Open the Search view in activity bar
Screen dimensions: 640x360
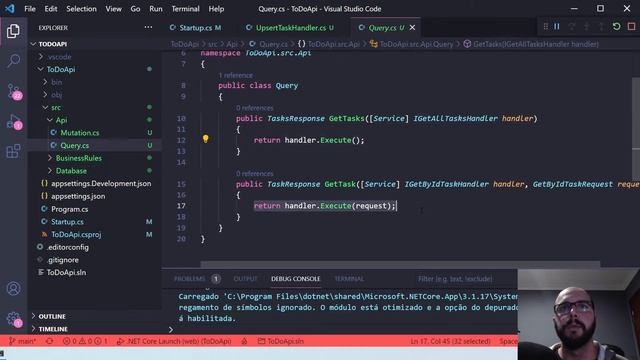tap(13, 61)
